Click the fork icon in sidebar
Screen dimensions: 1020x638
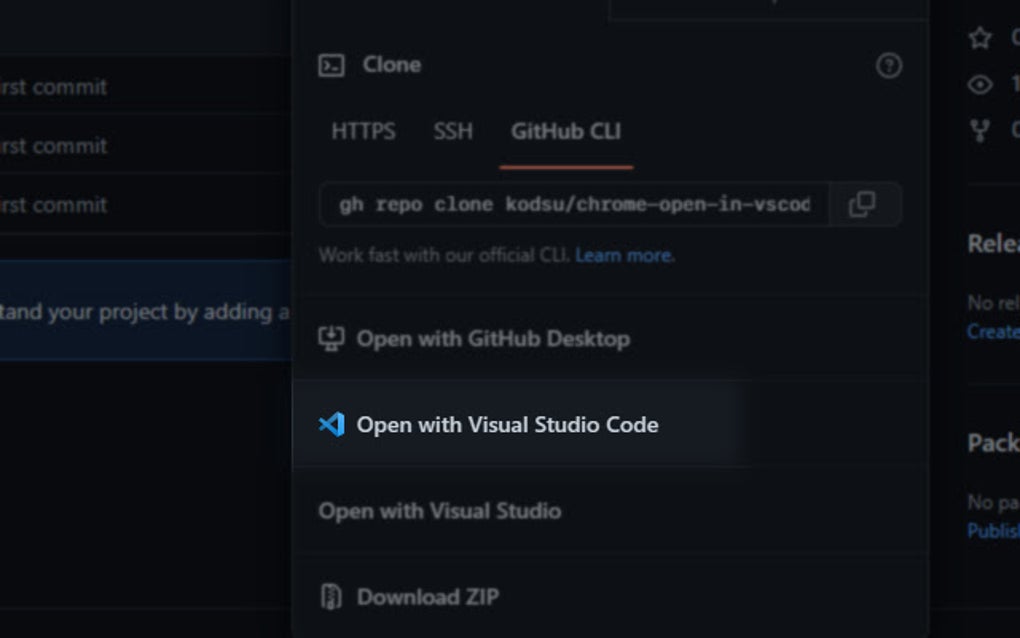pyautogui.click(x=980, y=131)
